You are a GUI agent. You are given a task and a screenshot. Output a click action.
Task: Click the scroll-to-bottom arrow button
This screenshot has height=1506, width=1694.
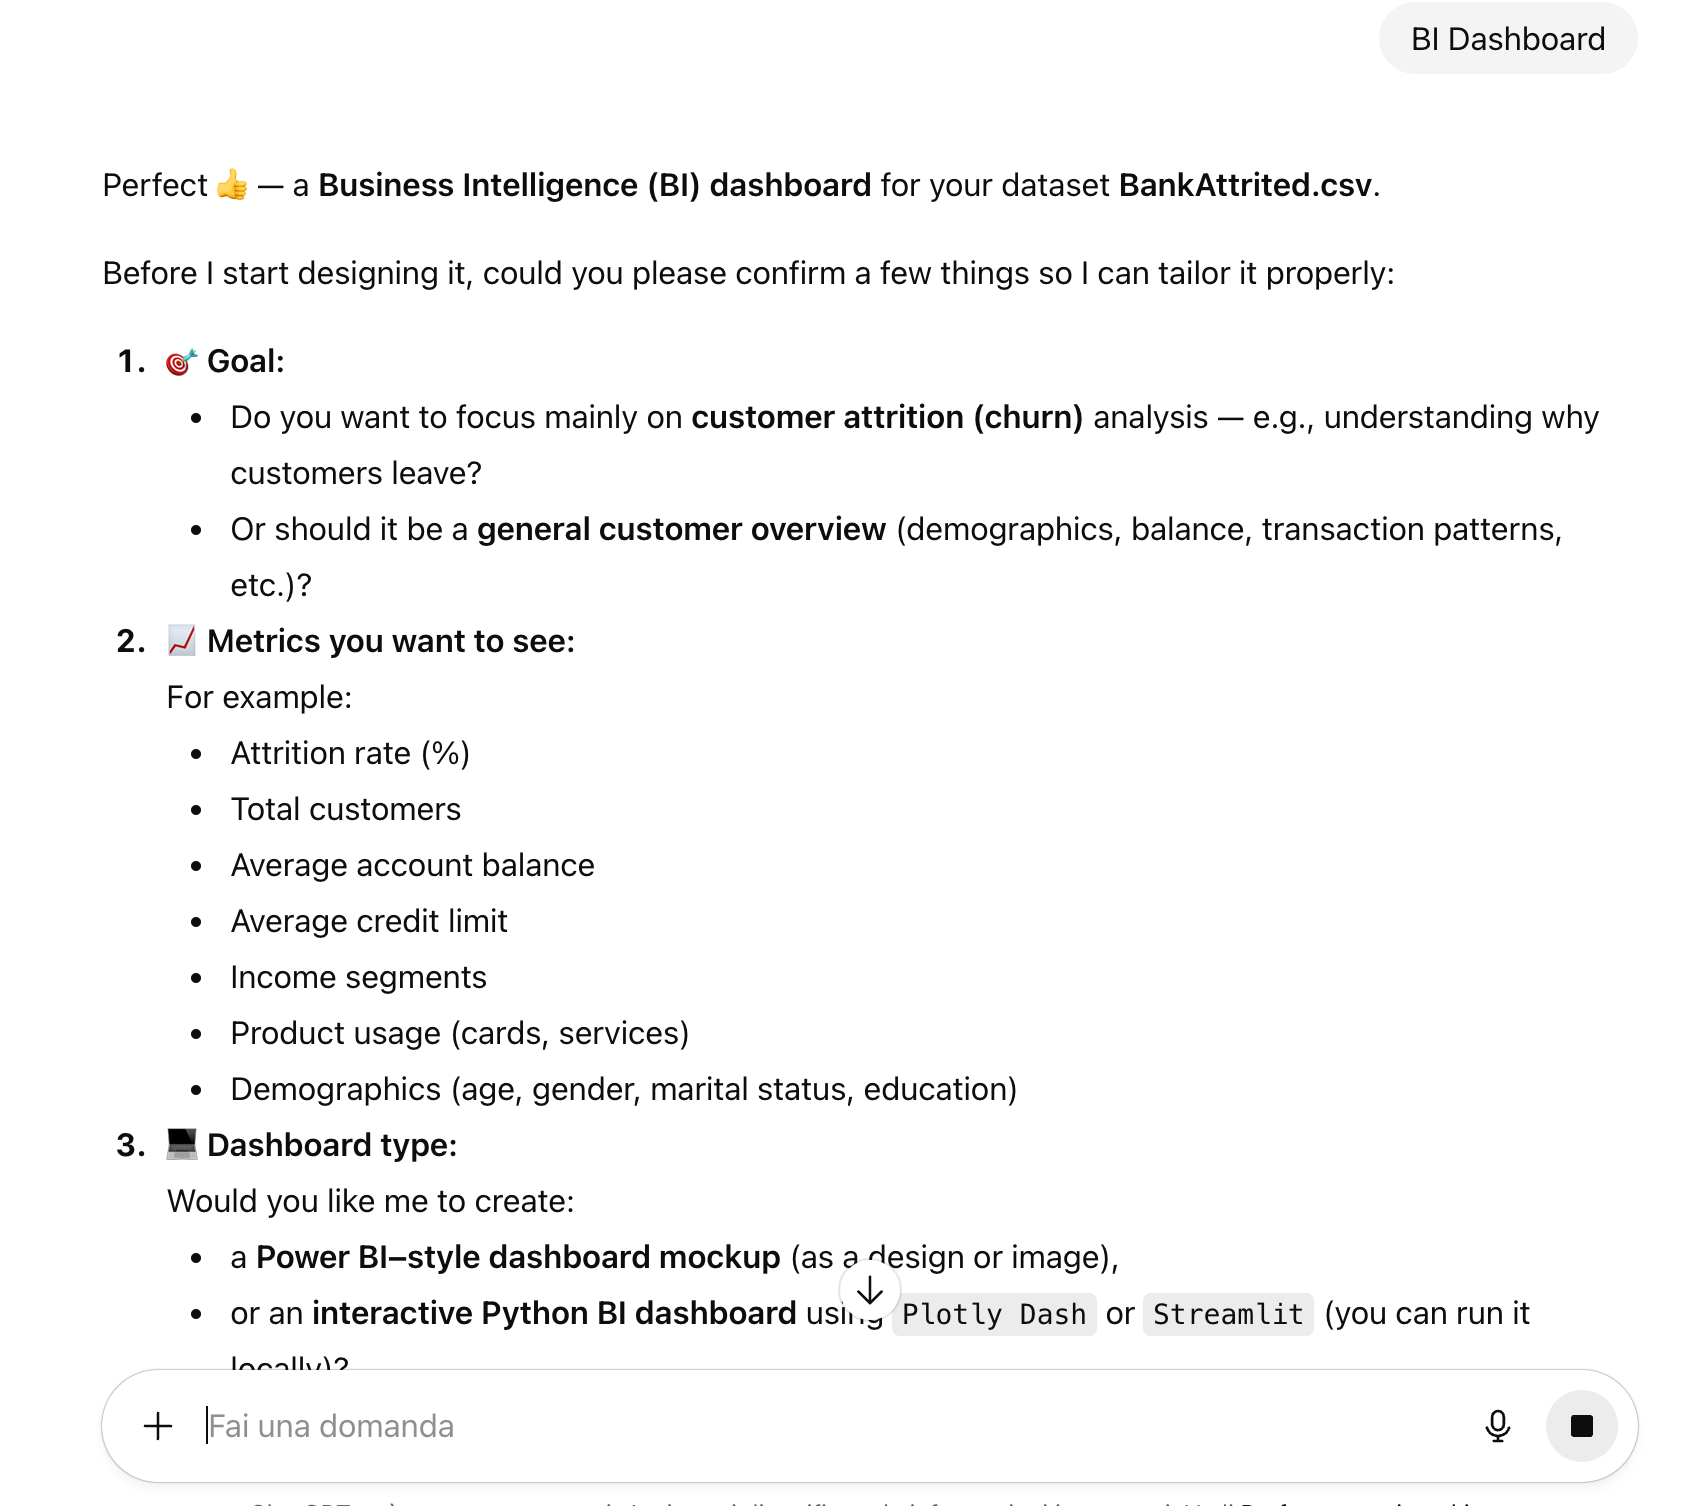[870, 1291]
